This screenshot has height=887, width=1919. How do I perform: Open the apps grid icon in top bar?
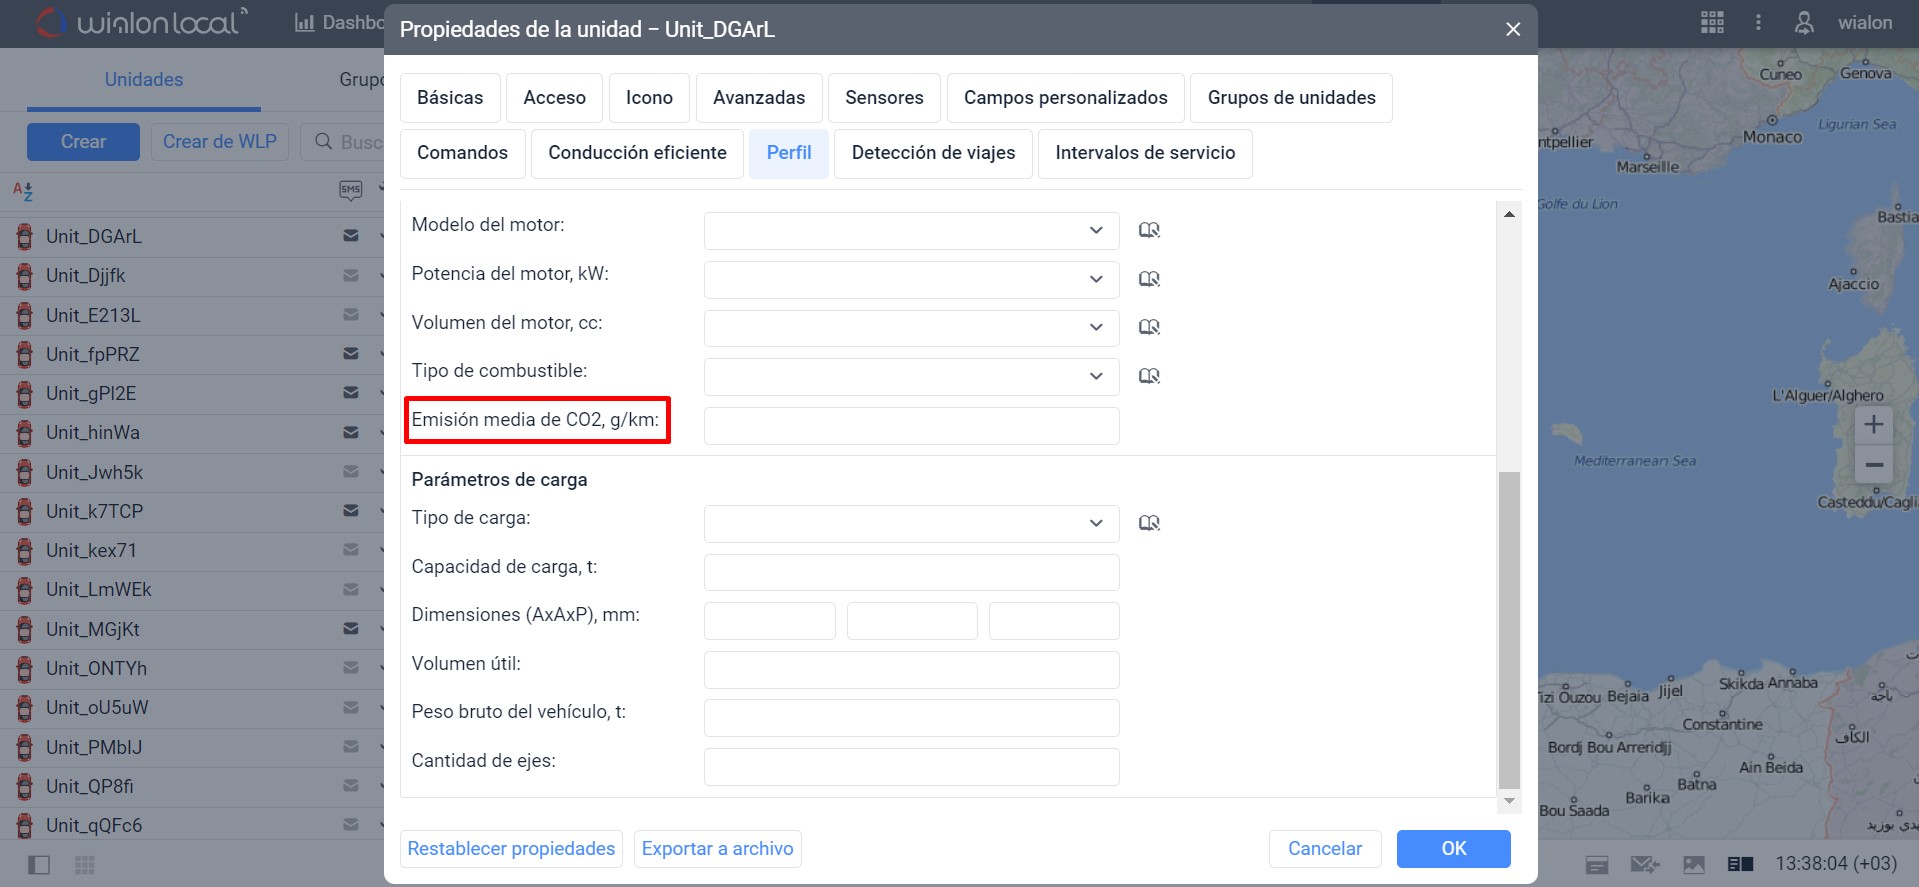point(1712,23)
